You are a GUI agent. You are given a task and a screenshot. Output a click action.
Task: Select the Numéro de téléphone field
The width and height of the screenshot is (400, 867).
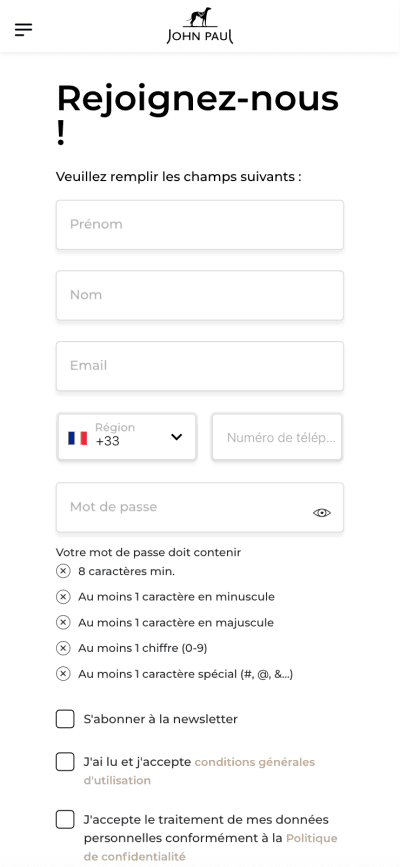coord(277,437)
